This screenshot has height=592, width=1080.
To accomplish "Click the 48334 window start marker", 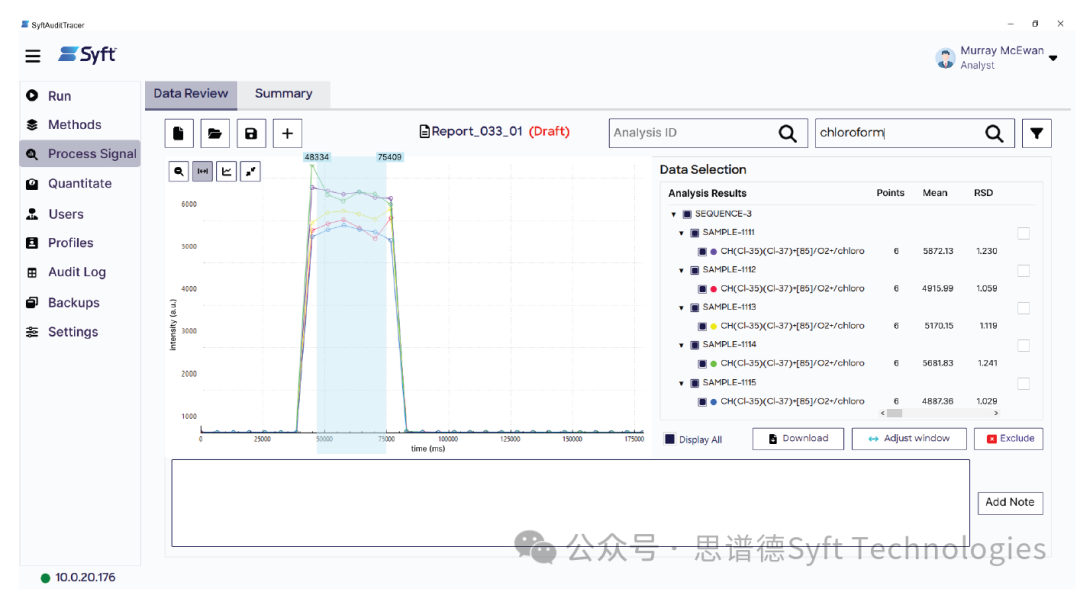I will [x=316, y=157].
